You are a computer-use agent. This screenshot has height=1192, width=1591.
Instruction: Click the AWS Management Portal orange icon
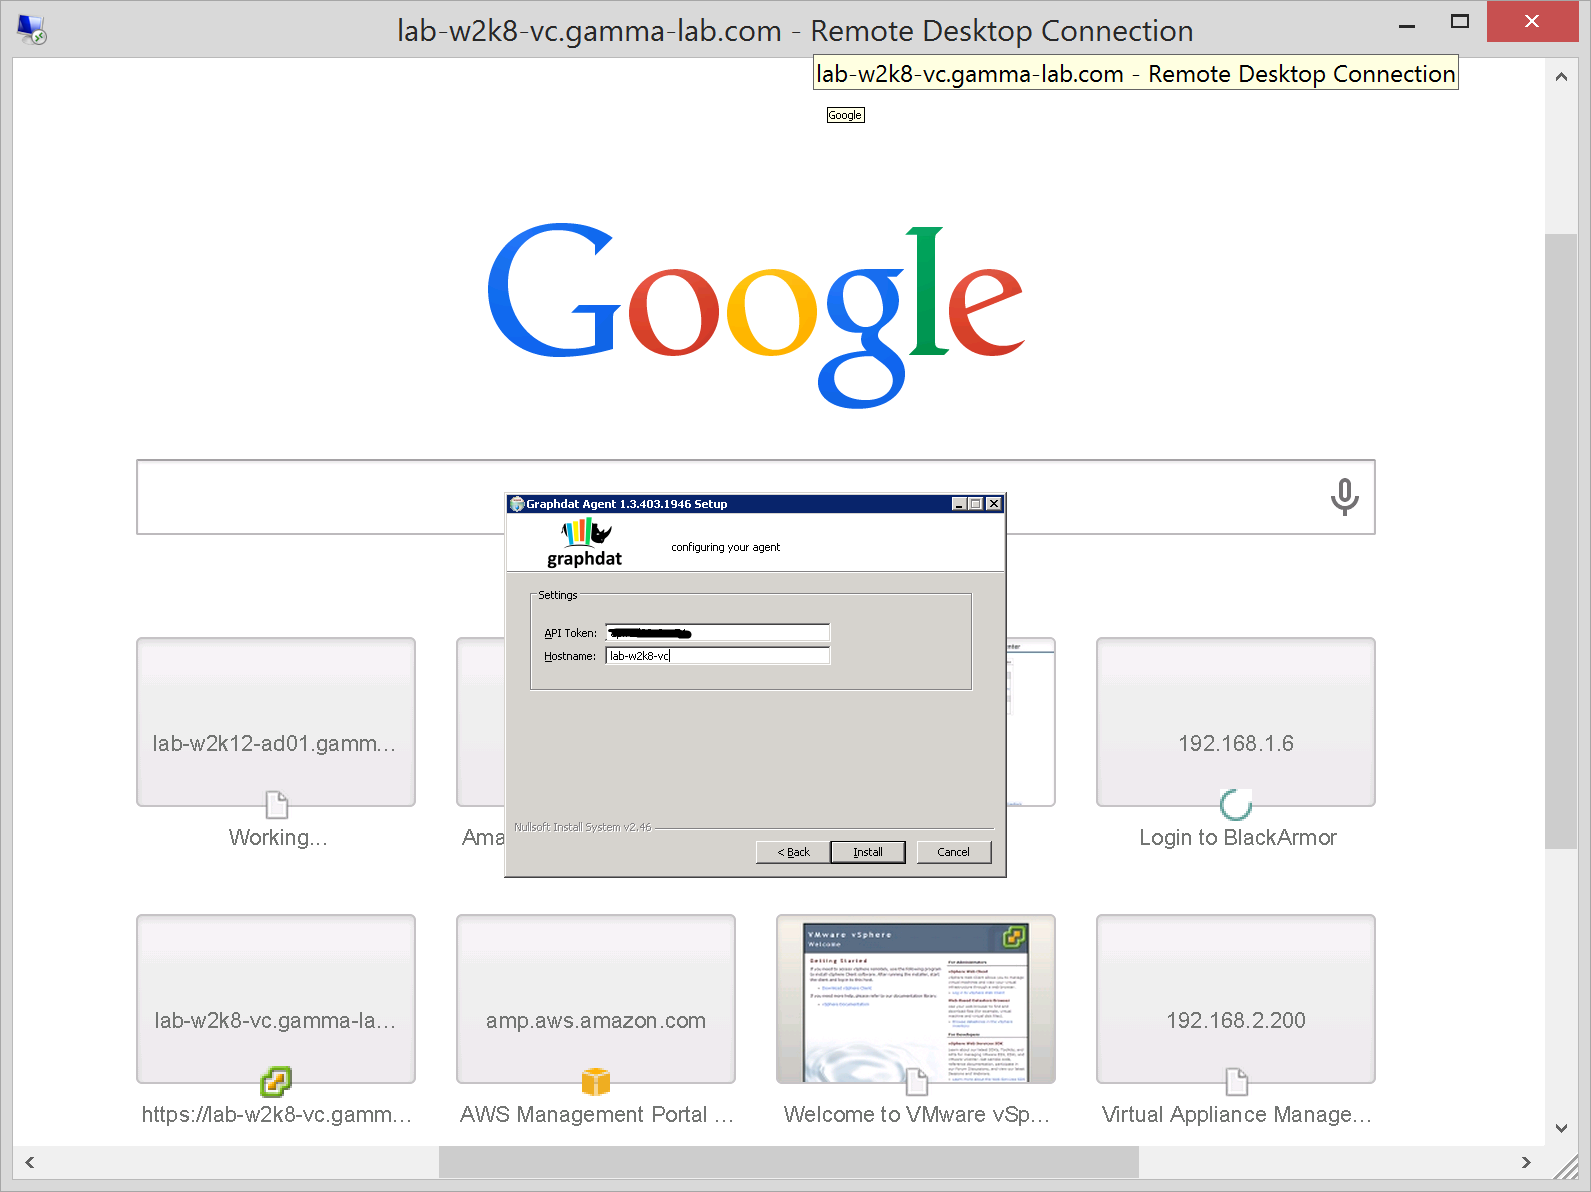[x=596, y=1082]
